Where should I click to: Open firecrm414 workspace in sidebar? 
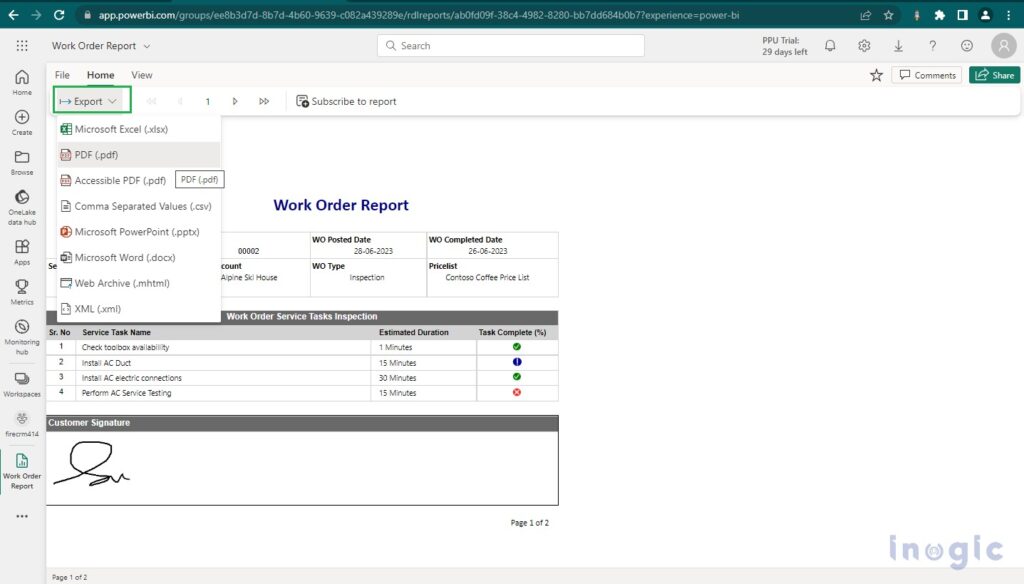coord(22,424)
